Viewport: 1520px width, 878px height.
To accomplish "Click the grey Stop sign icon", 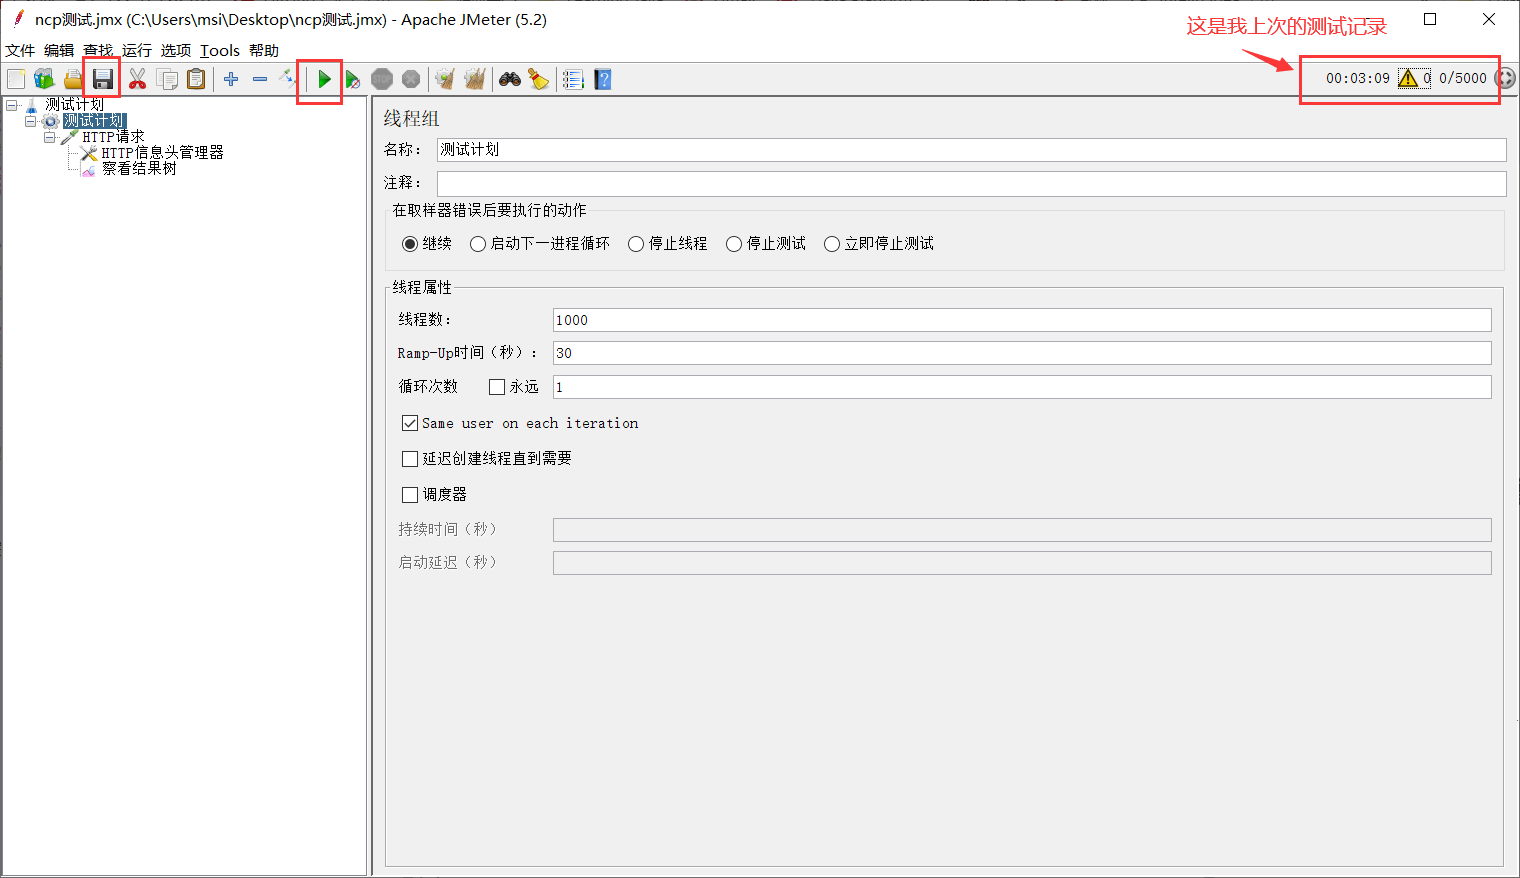I will 382,79.
